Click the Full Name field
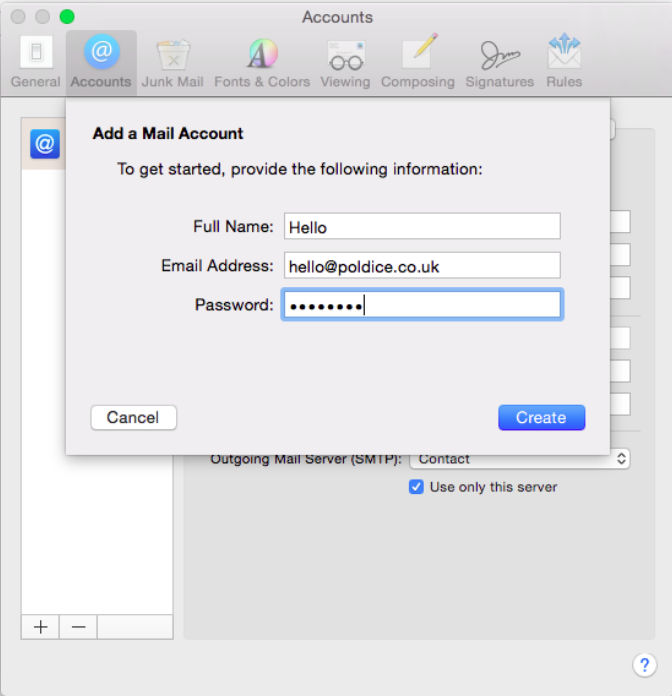The image size is (672, 696). 422,227
